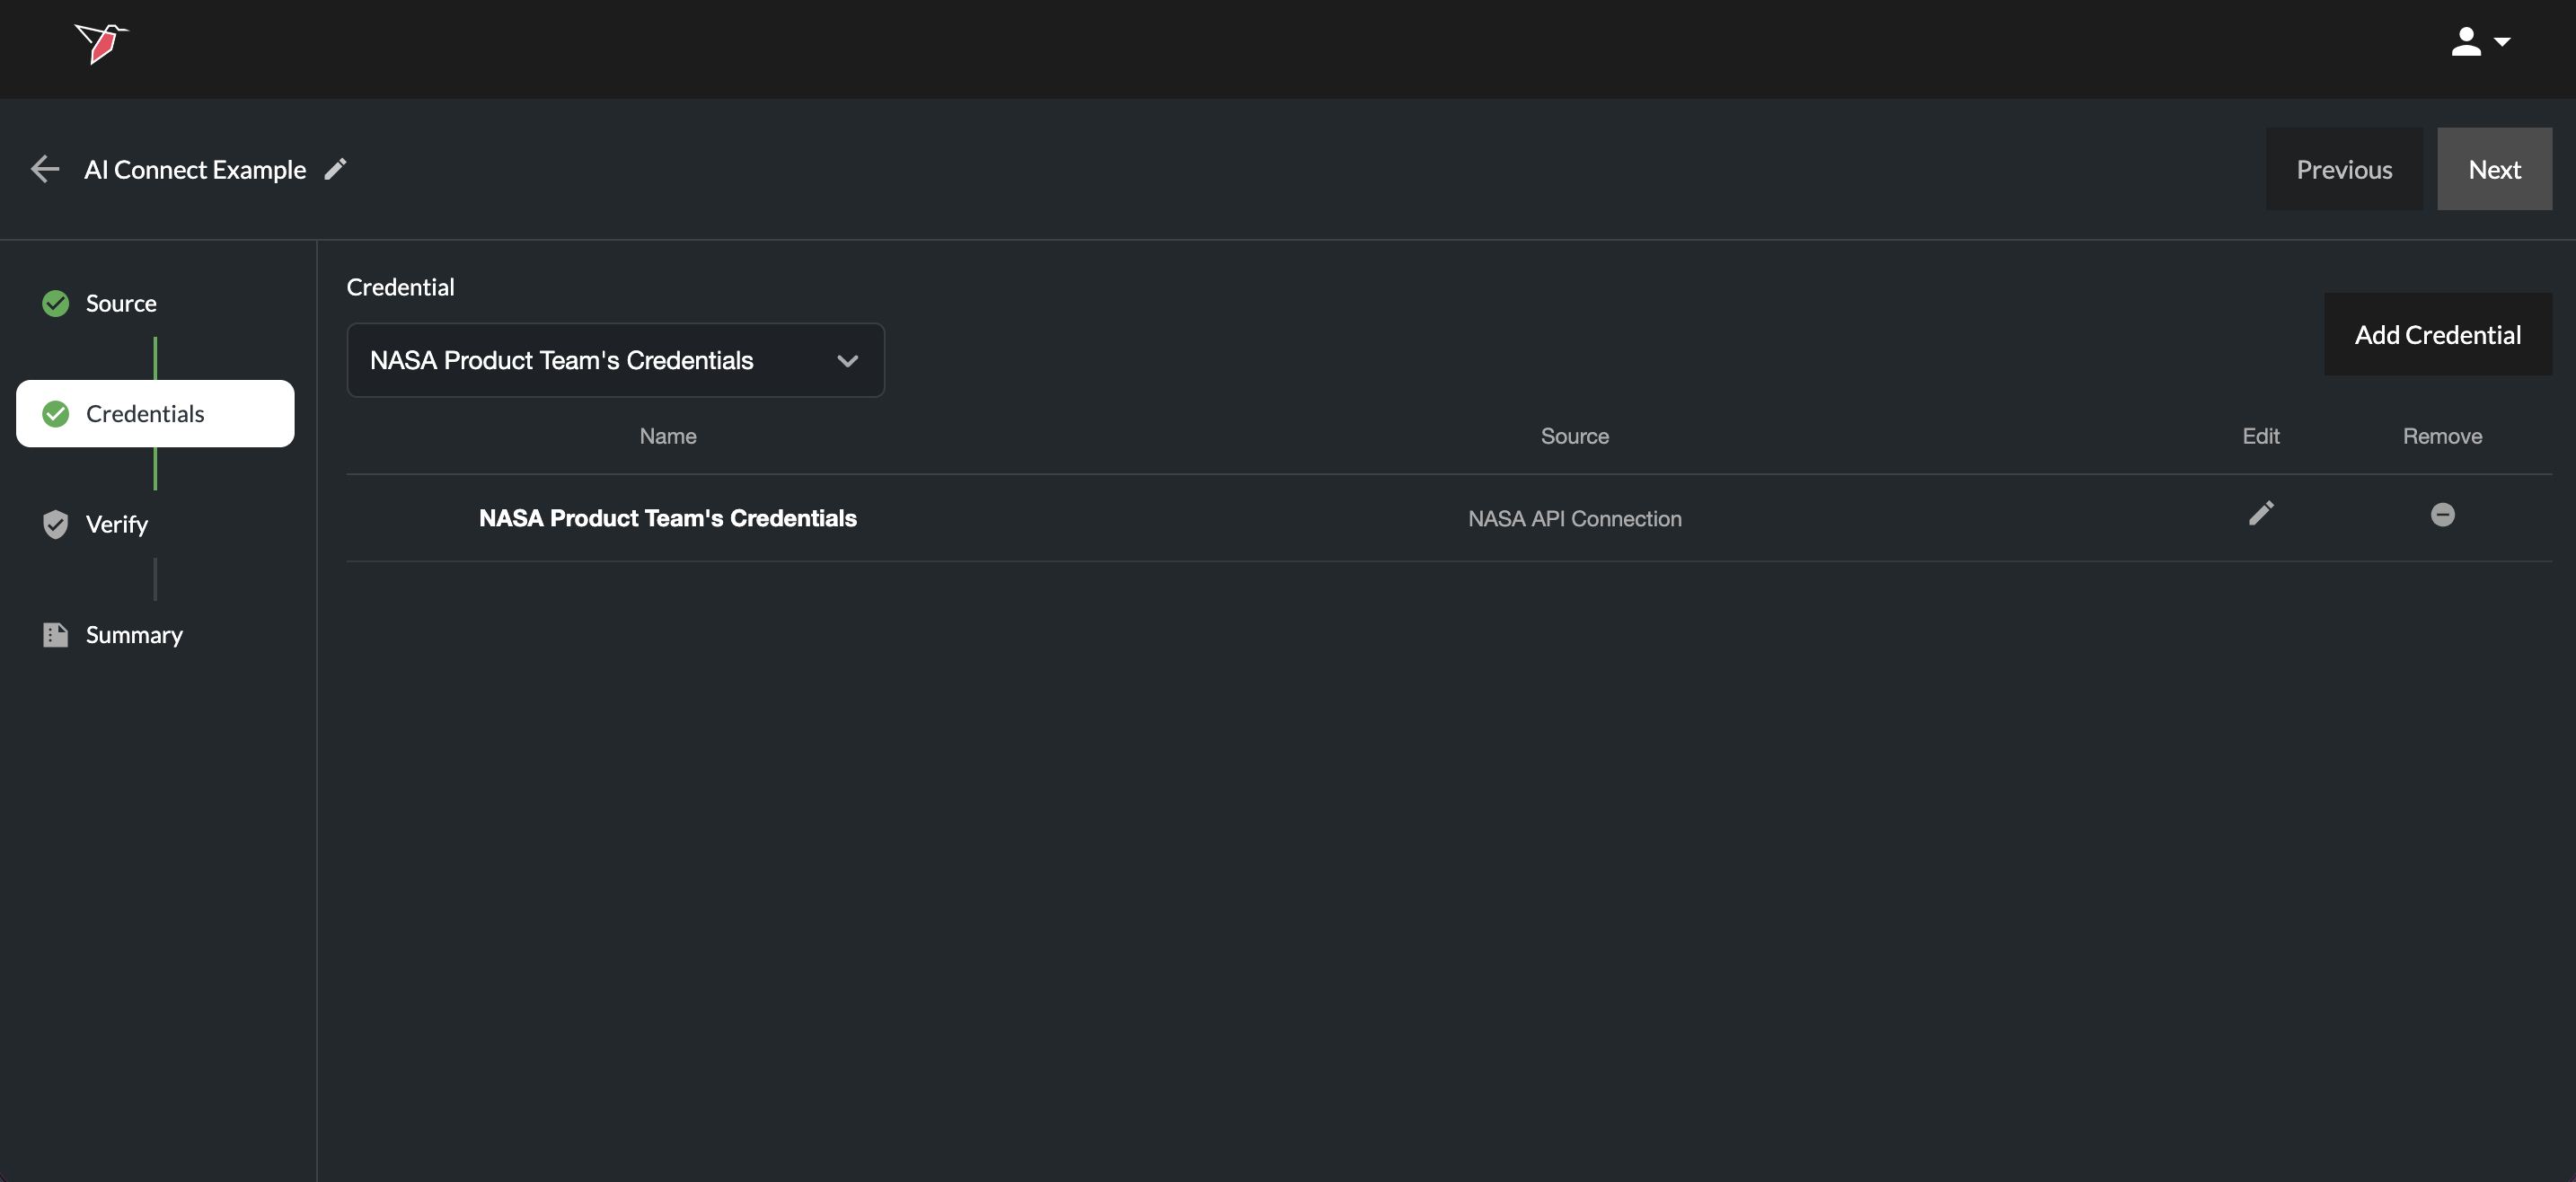Edit NASA Product Team's Credentials via pencil icon
Viewport: 2576px width, 1182px height.
(2260, 514)
